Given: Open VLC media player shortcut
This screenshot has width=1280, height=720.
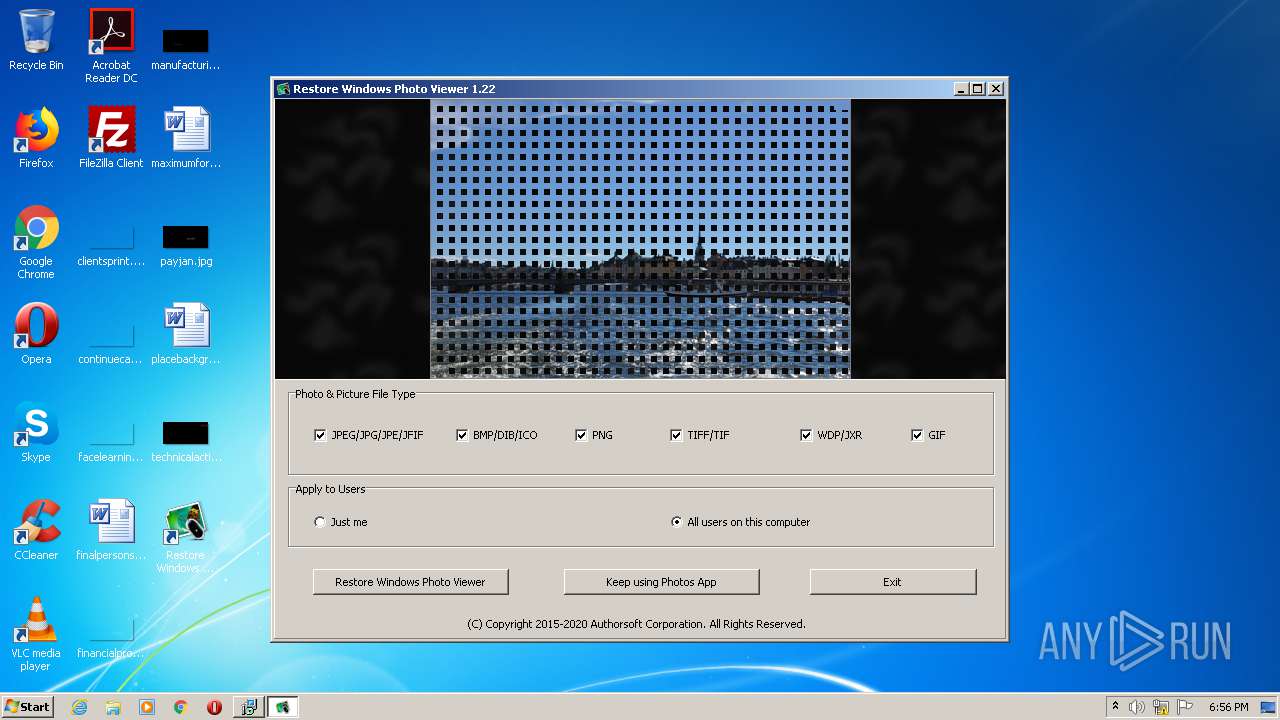Looking at the screenshot, I should [36, 634].
